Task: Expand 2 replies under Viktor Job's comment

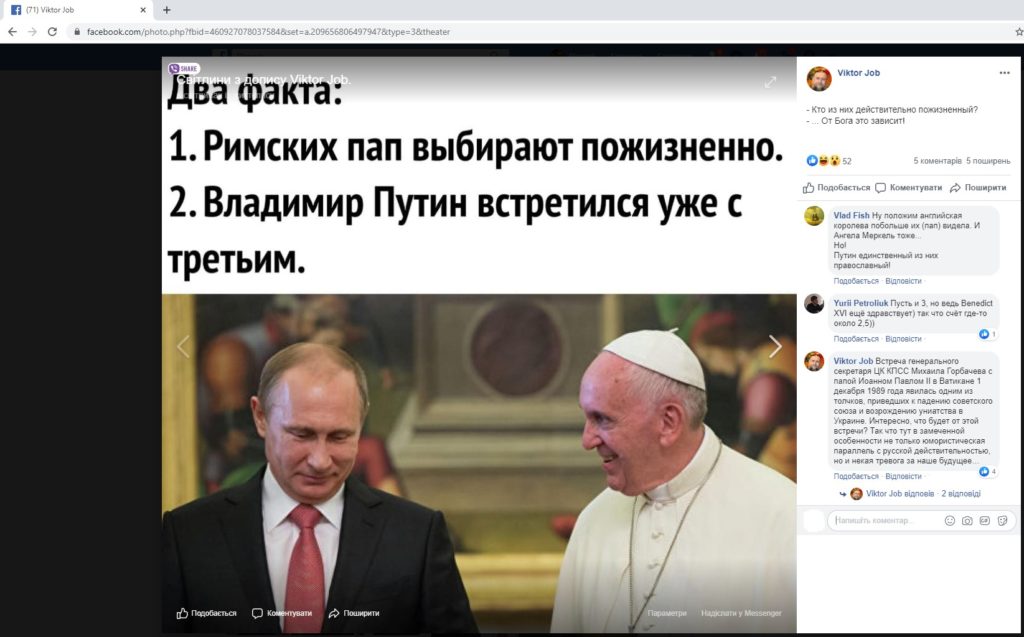Action: (961, 494)
